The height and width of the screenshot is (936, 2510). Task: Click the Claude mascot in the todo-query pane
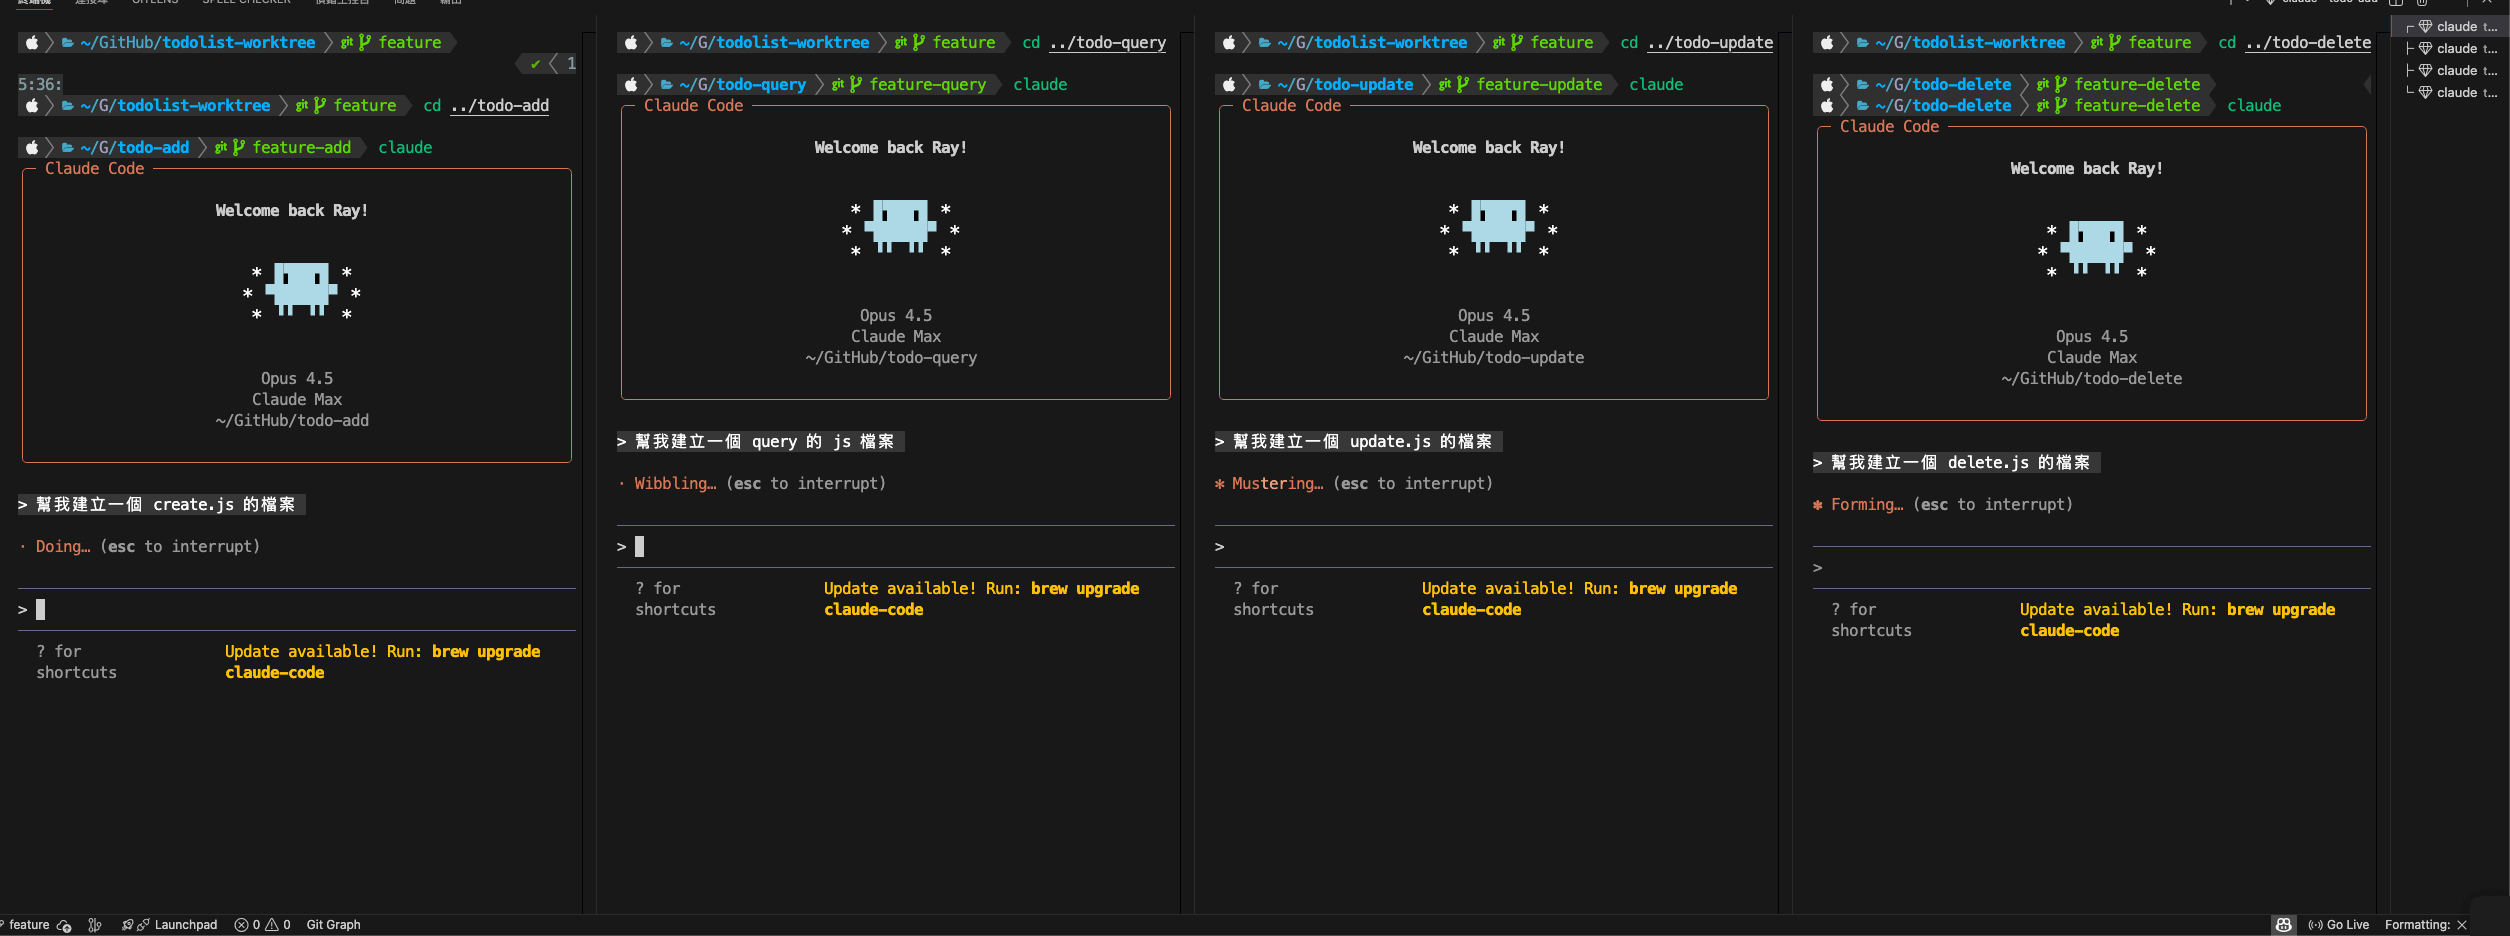tap(900, 227)
